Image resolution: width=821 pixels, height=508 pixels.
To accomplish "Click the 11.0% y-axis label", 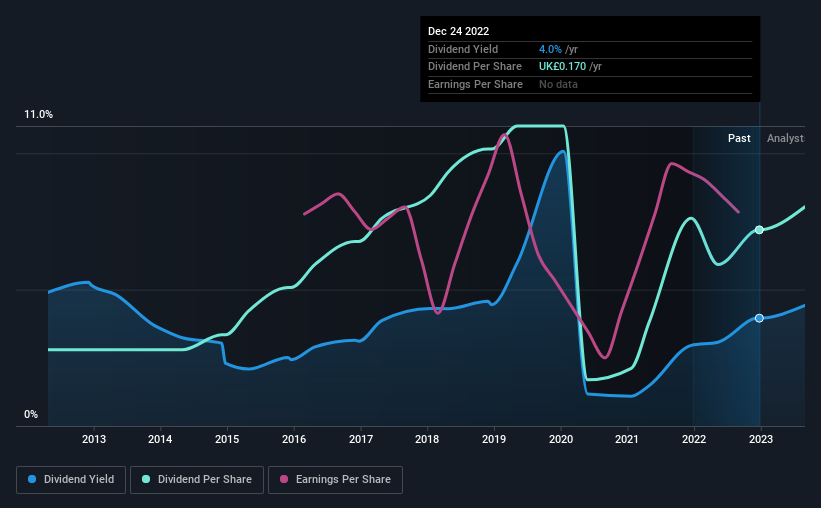I will [38, 115].
